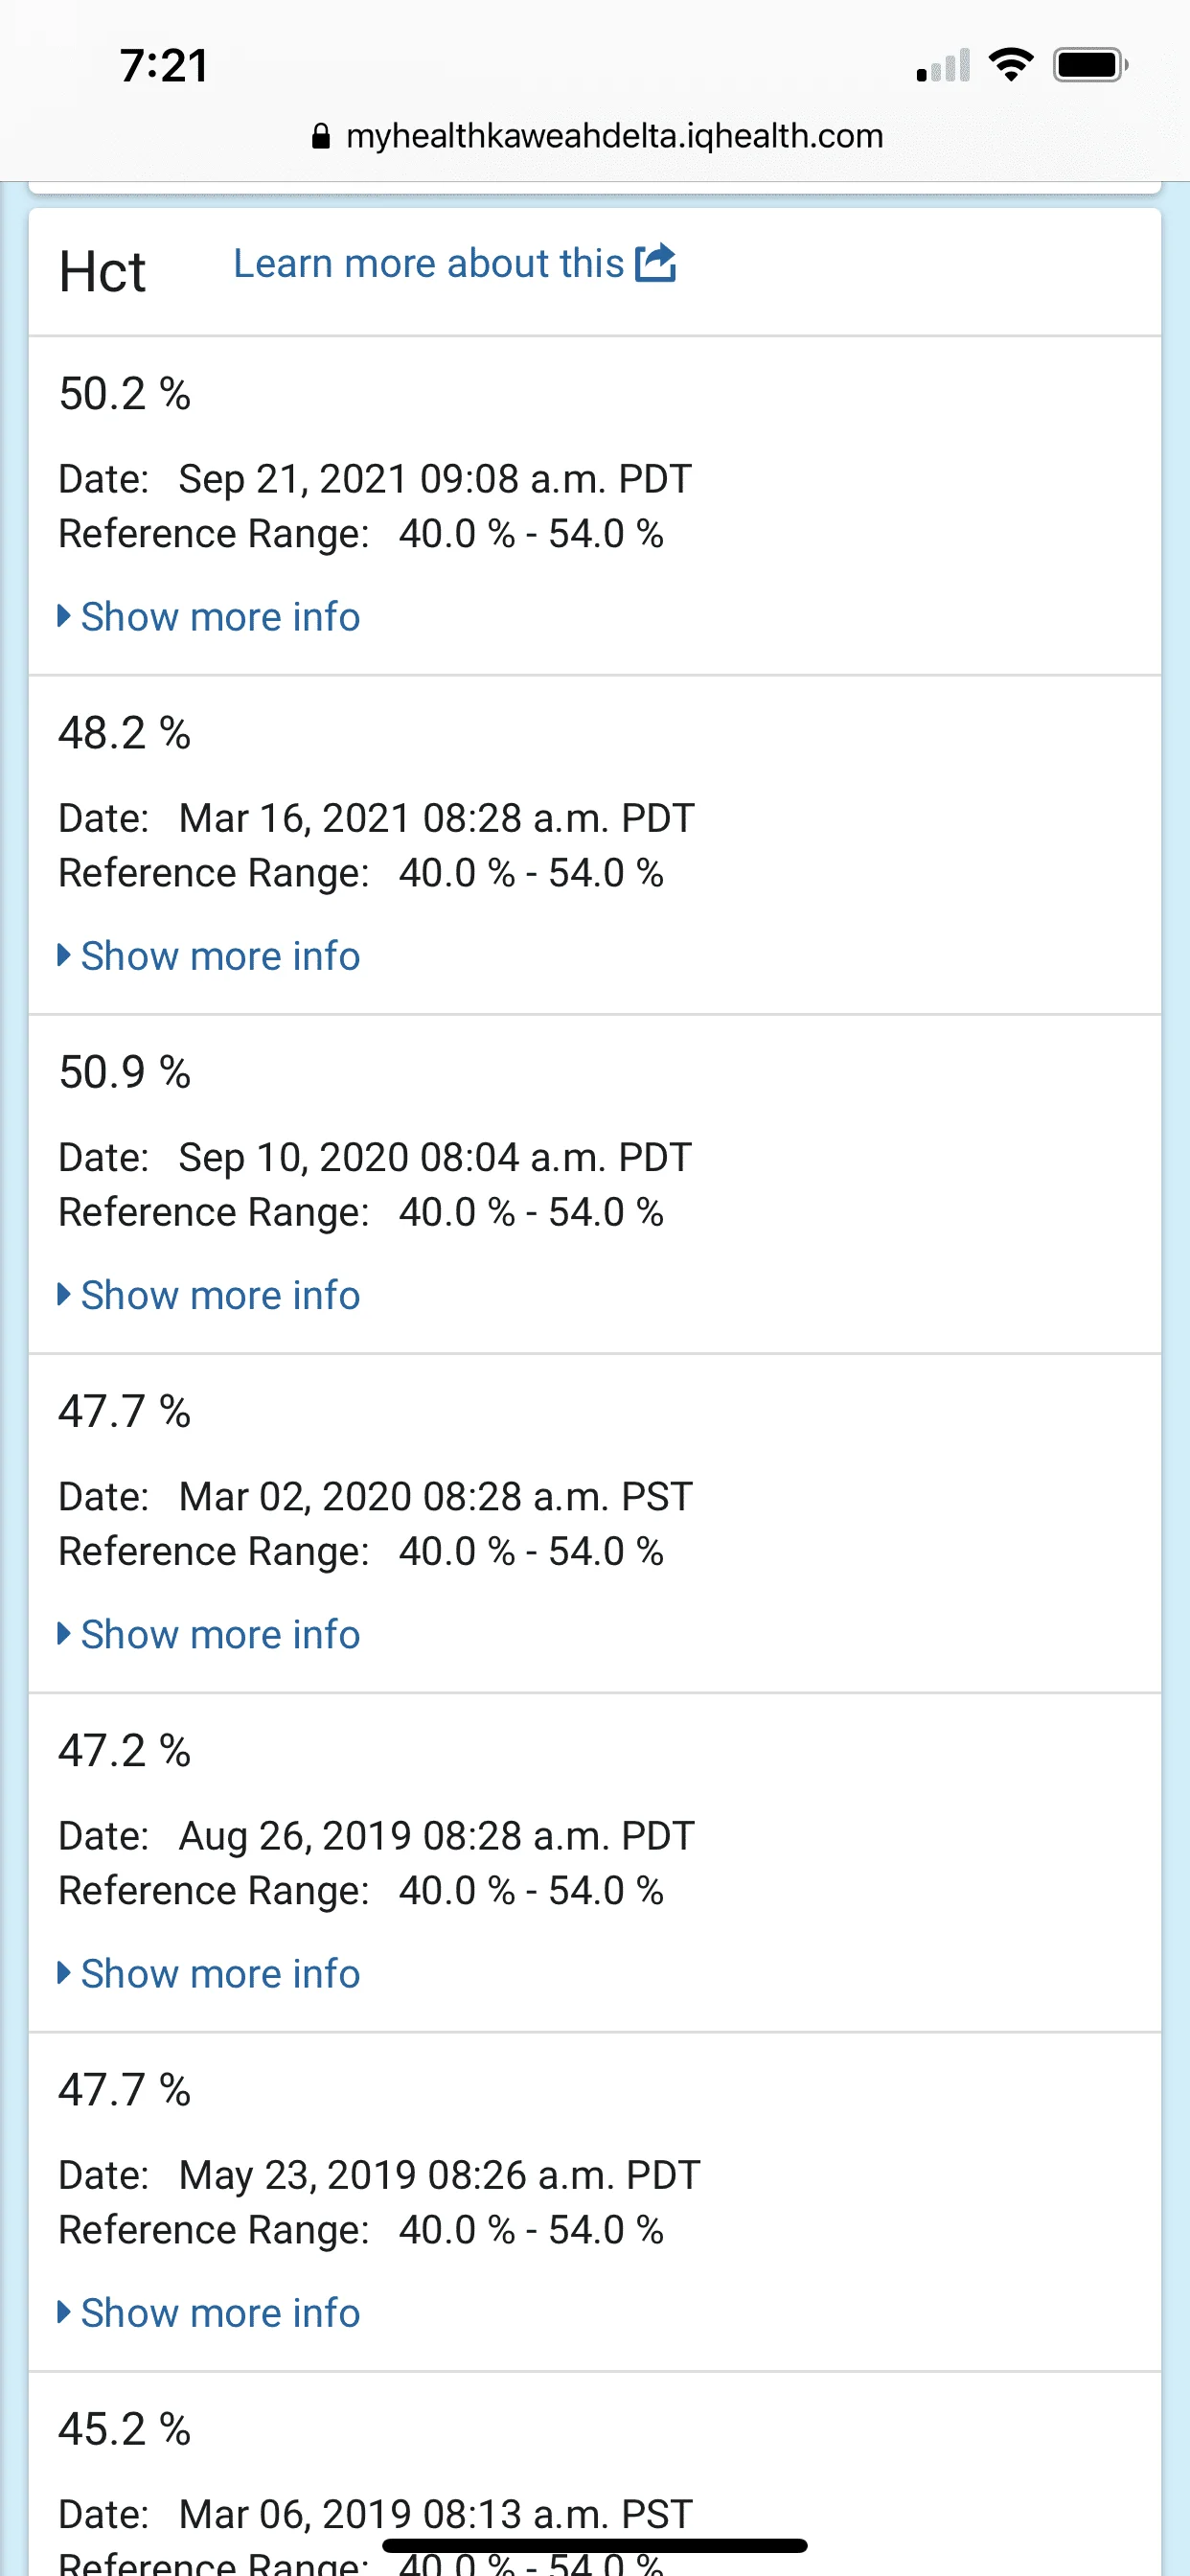Tap the 7:21 clock in status bar

164,66
